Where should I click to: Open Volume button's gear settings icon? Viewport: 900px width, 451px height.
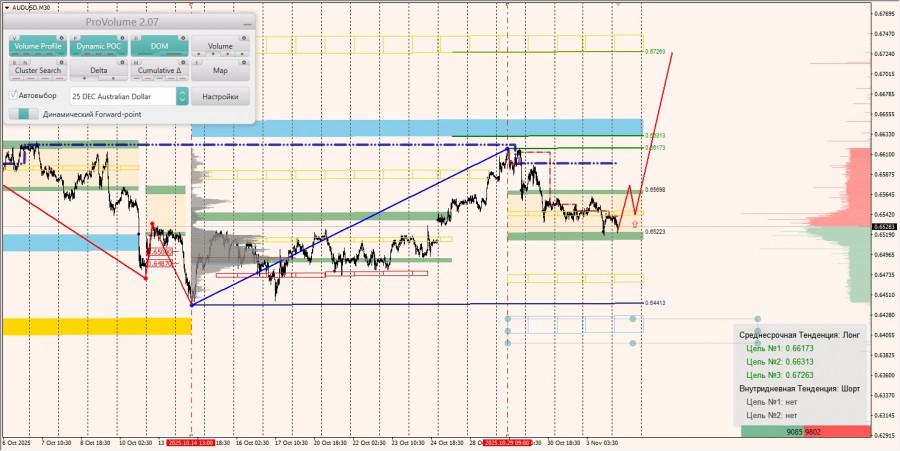243,38
